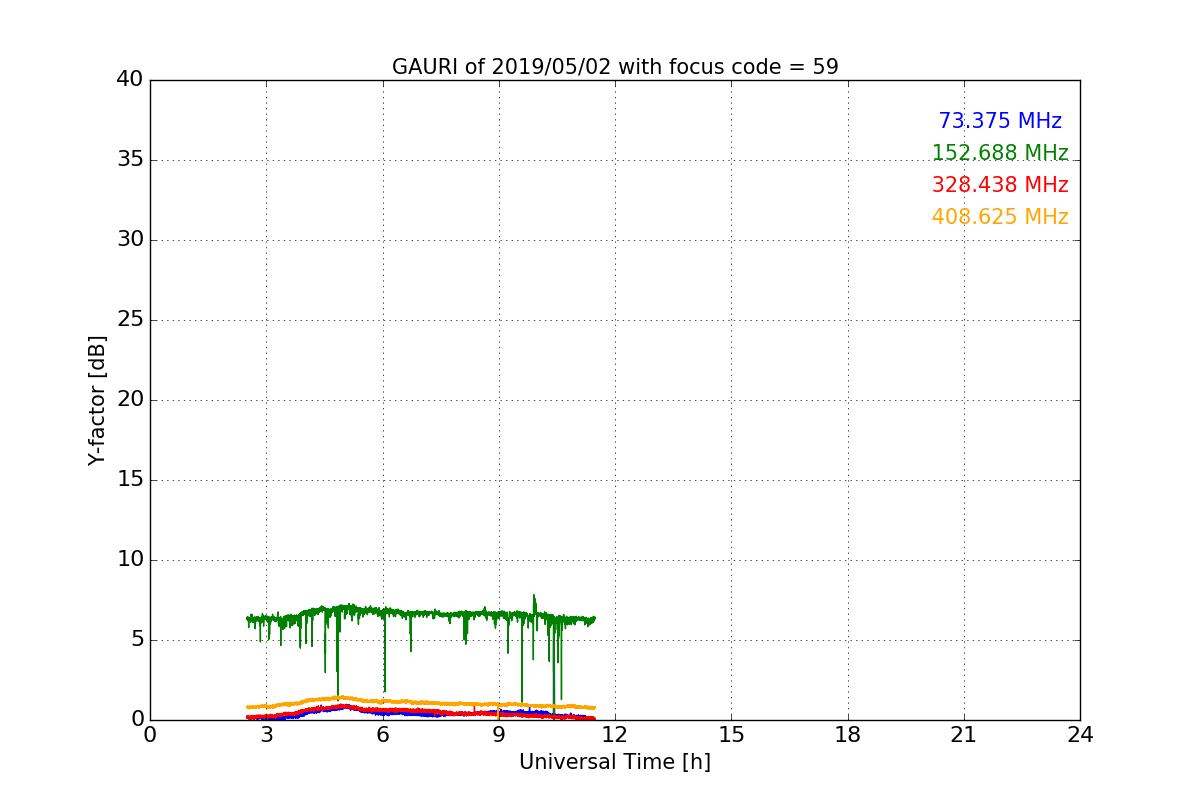Click the y-axis tick label '15'
1200x800 pixels.
[130, 480]
